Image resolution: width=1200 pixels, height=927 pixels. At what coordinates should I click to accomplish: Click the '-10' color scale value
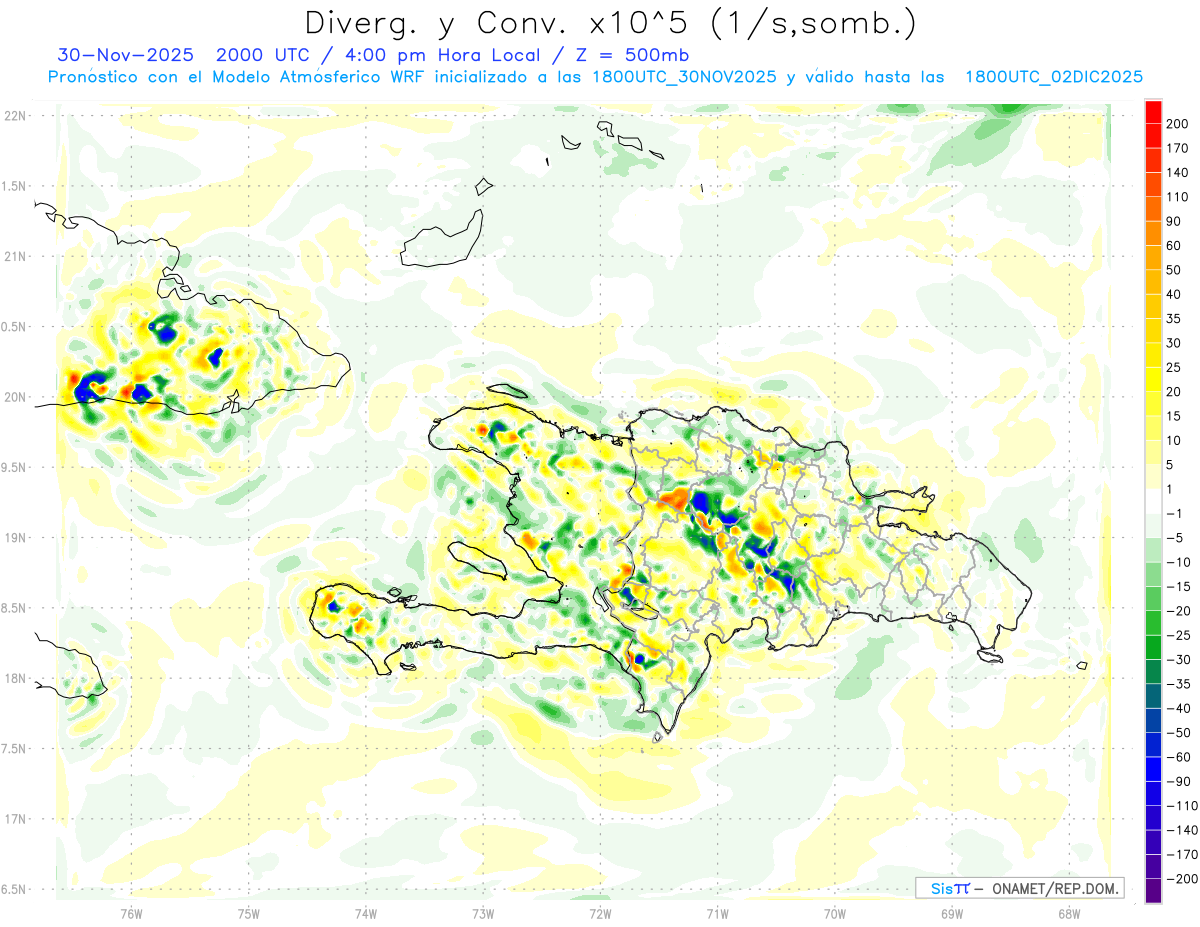coord(1177,562)
